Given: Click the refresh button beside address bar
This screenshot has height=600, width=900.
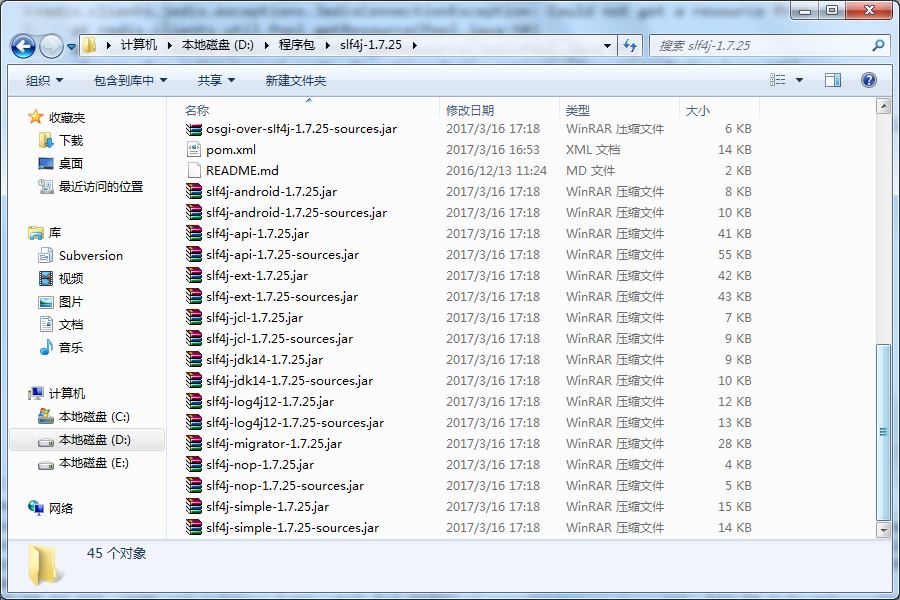Looking at the screenshot, I should 630,45.
